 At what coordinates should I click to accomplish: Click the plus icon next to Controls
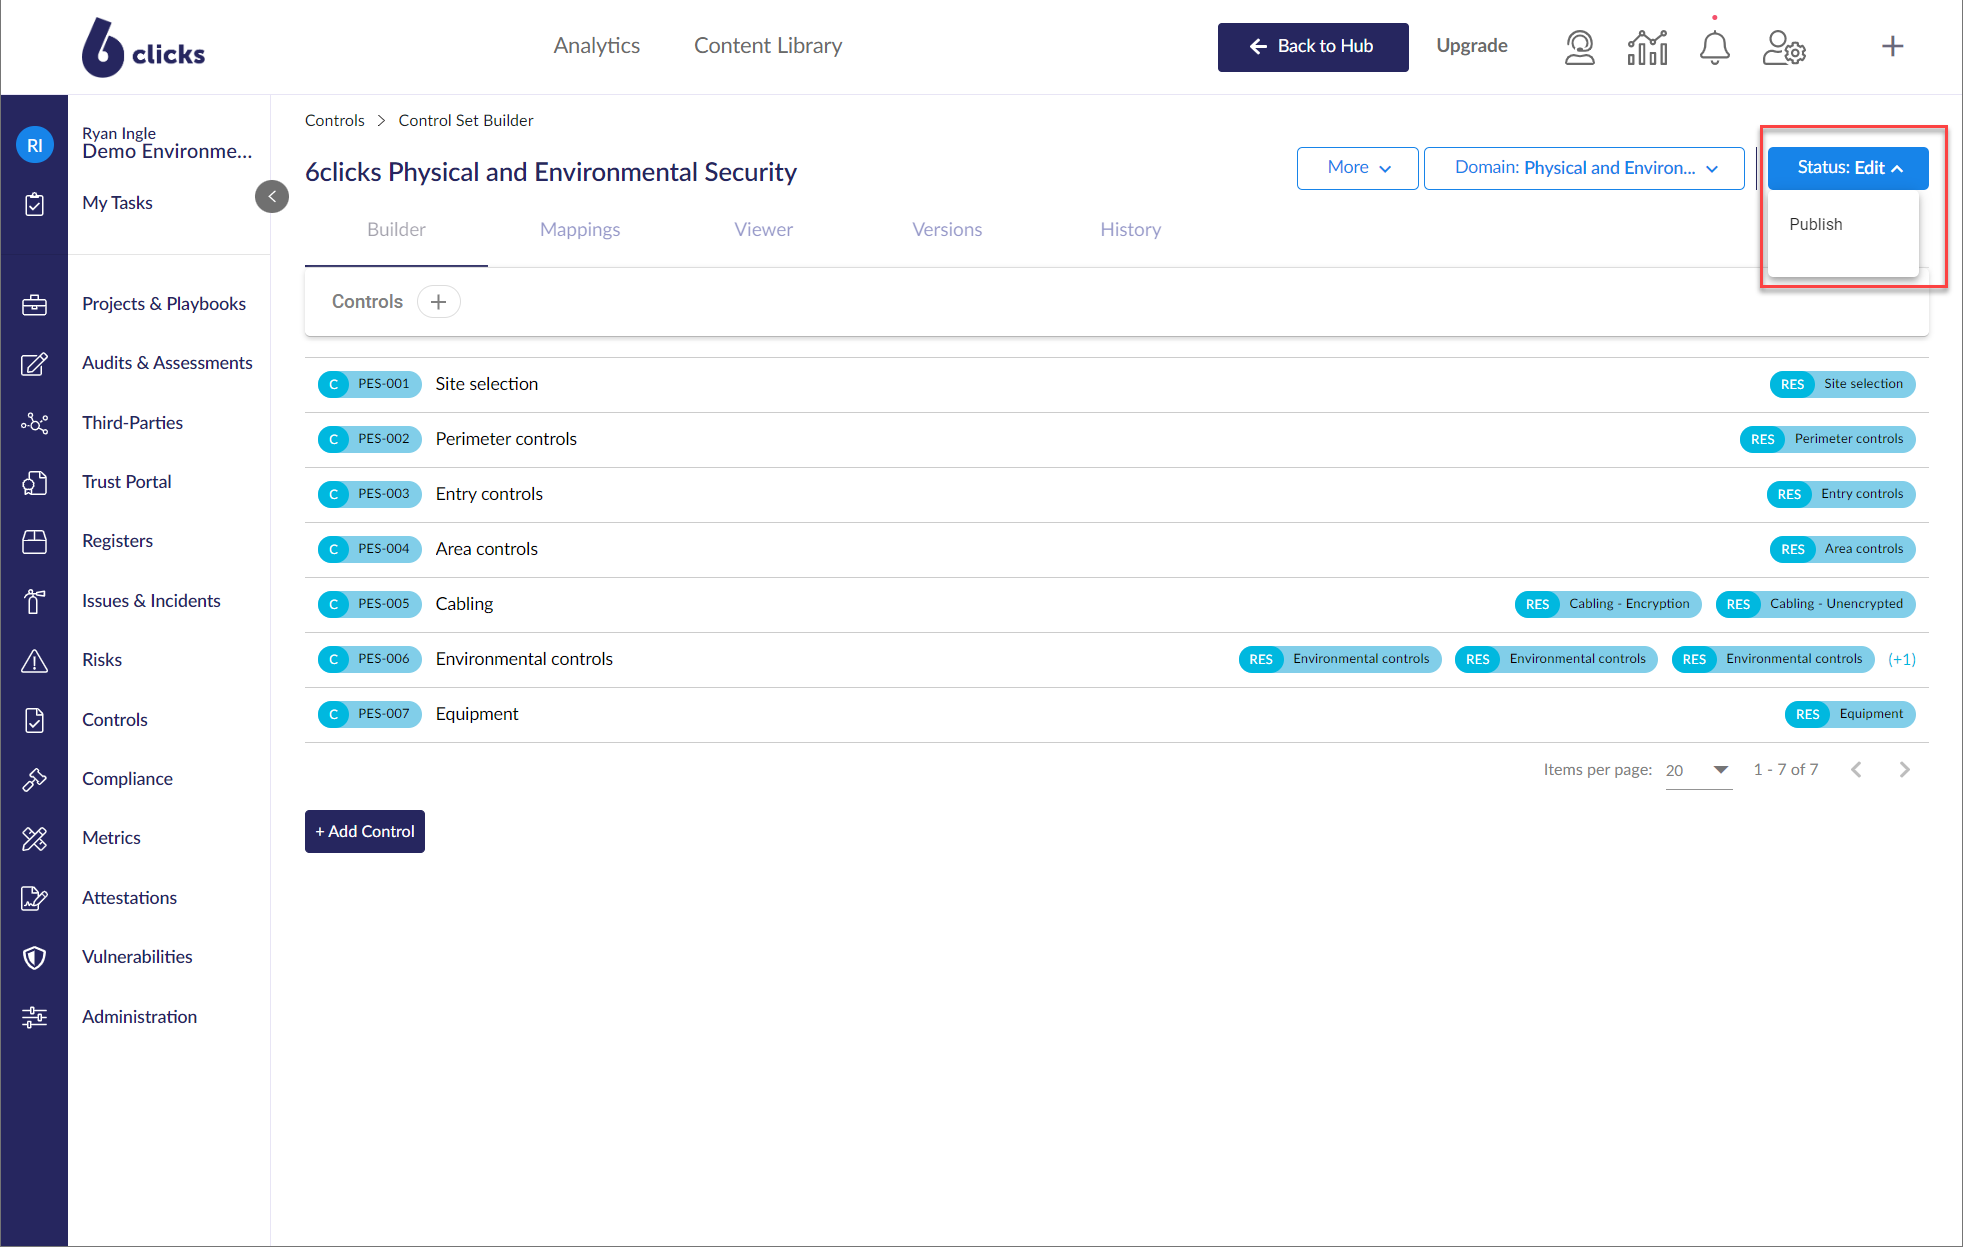[438, 301]
